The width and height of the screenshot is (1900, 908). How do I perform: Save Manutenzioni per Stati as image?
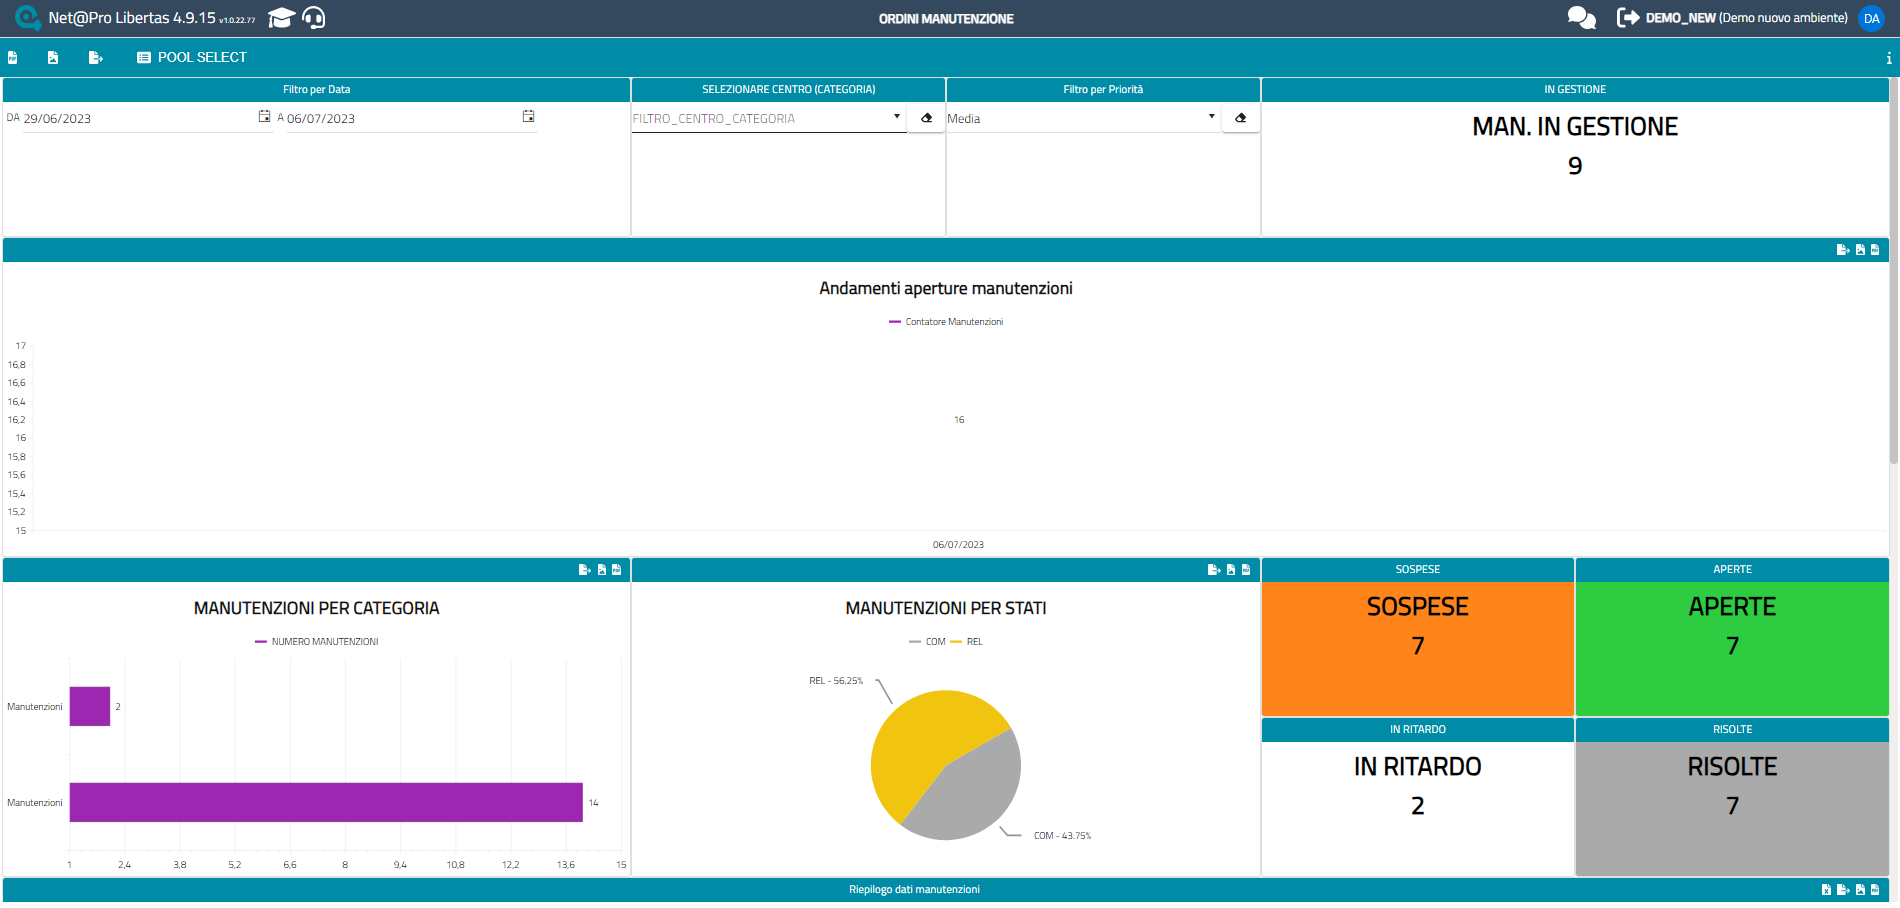click(x=1231, y=570)
